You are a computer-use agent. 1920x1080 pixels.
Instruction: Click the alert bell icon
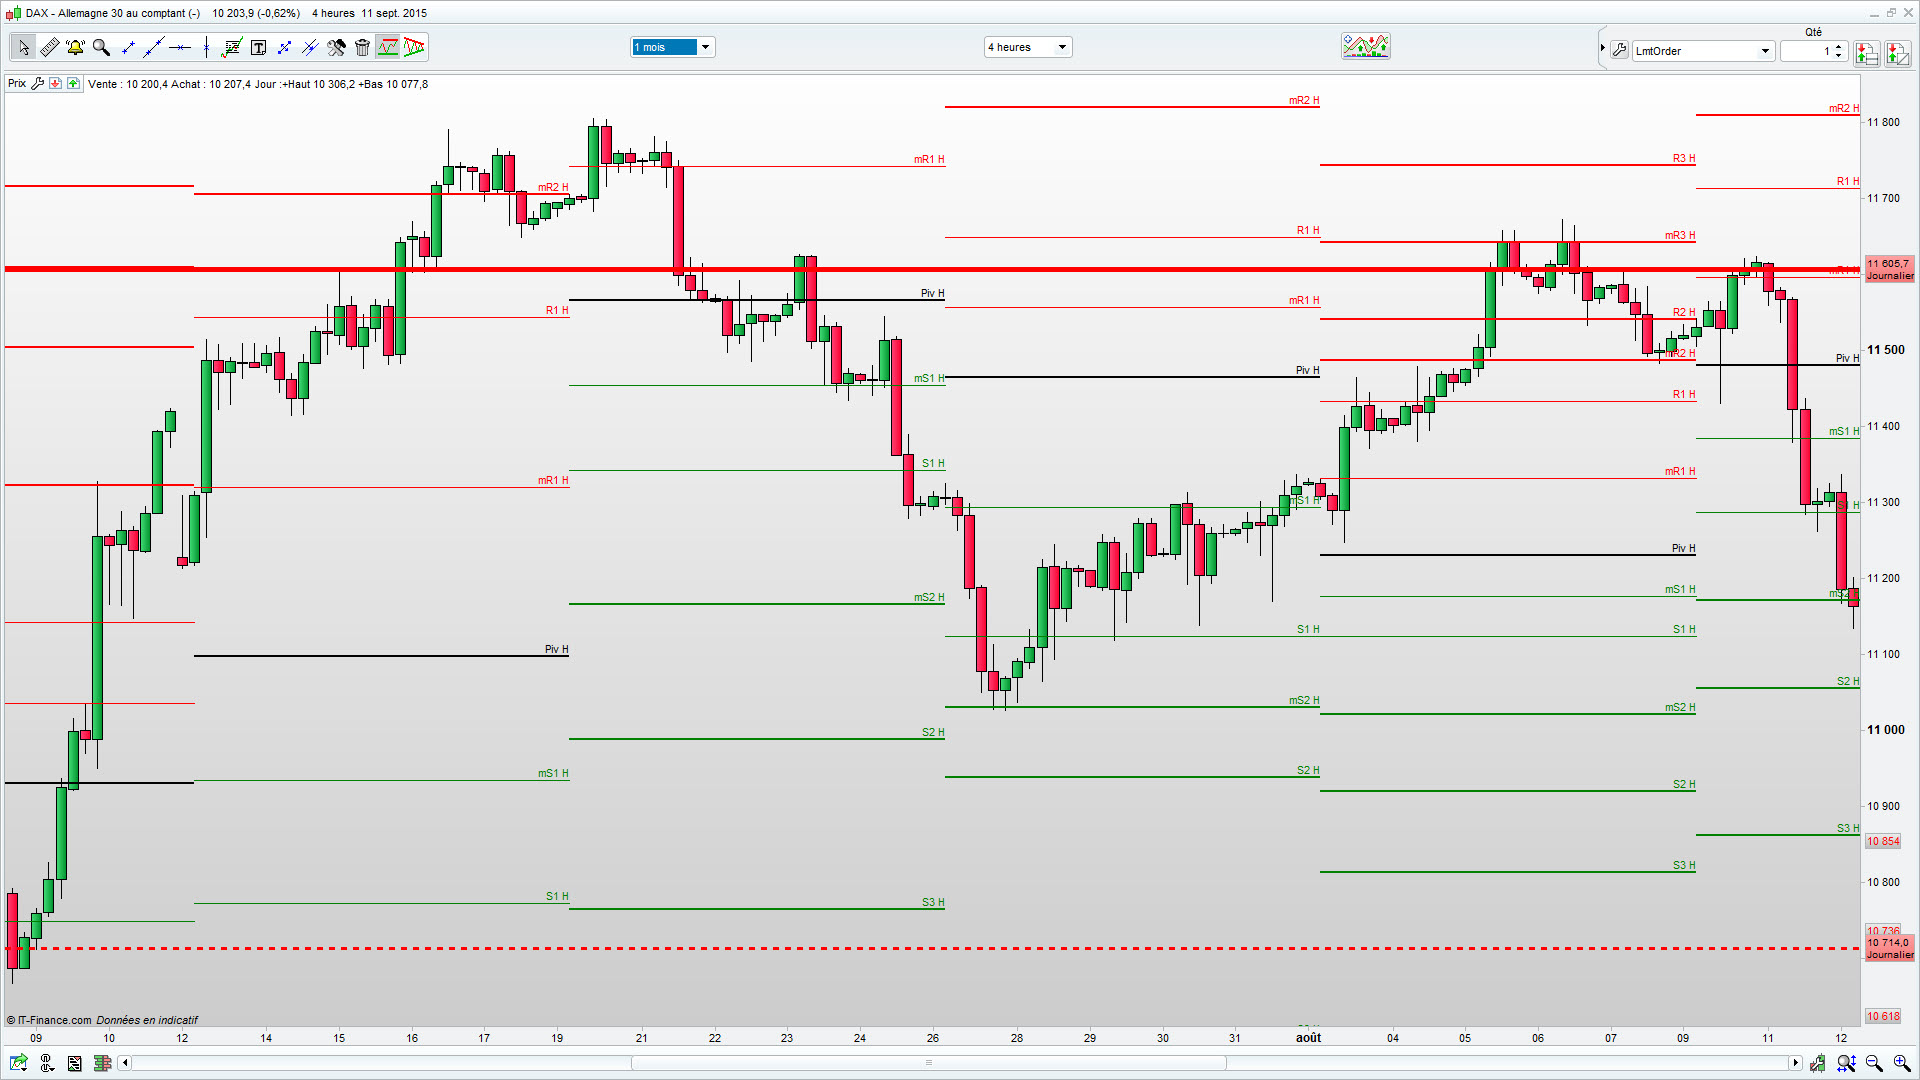pyautogui.click(x=75, y=47)
